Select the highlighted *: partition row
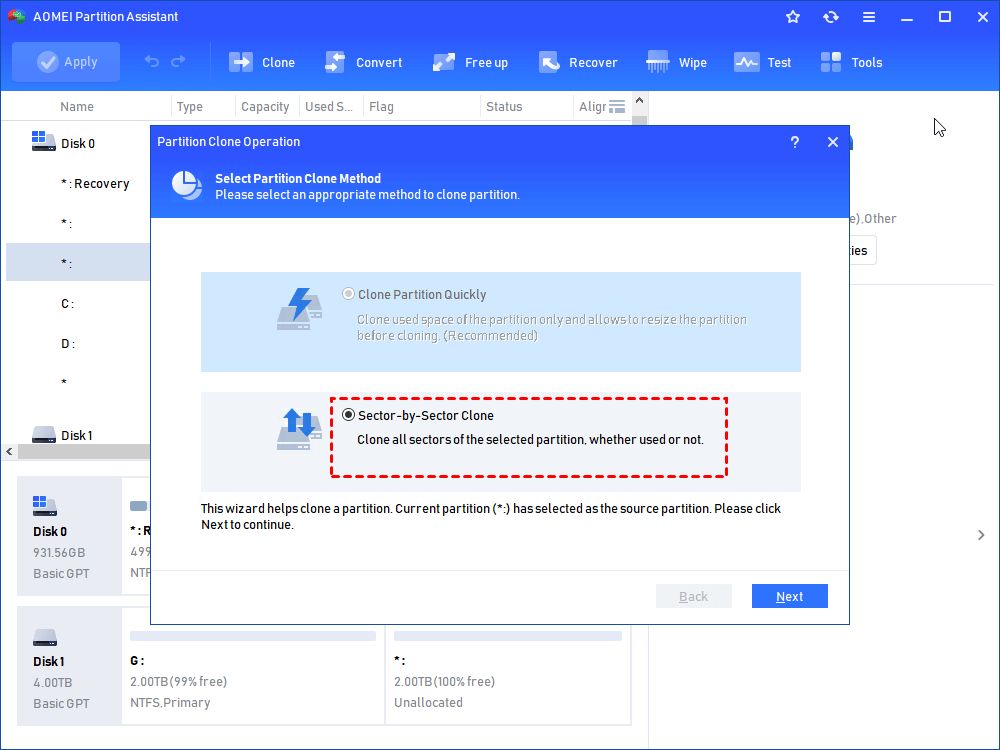 [x=78, y=262]
